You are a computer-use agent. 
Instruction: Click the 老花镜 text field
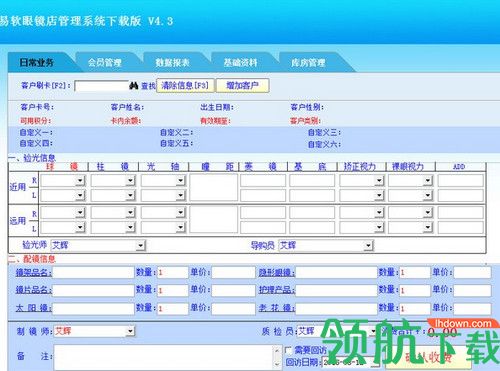pyautogui.click(x=336, y=308)
